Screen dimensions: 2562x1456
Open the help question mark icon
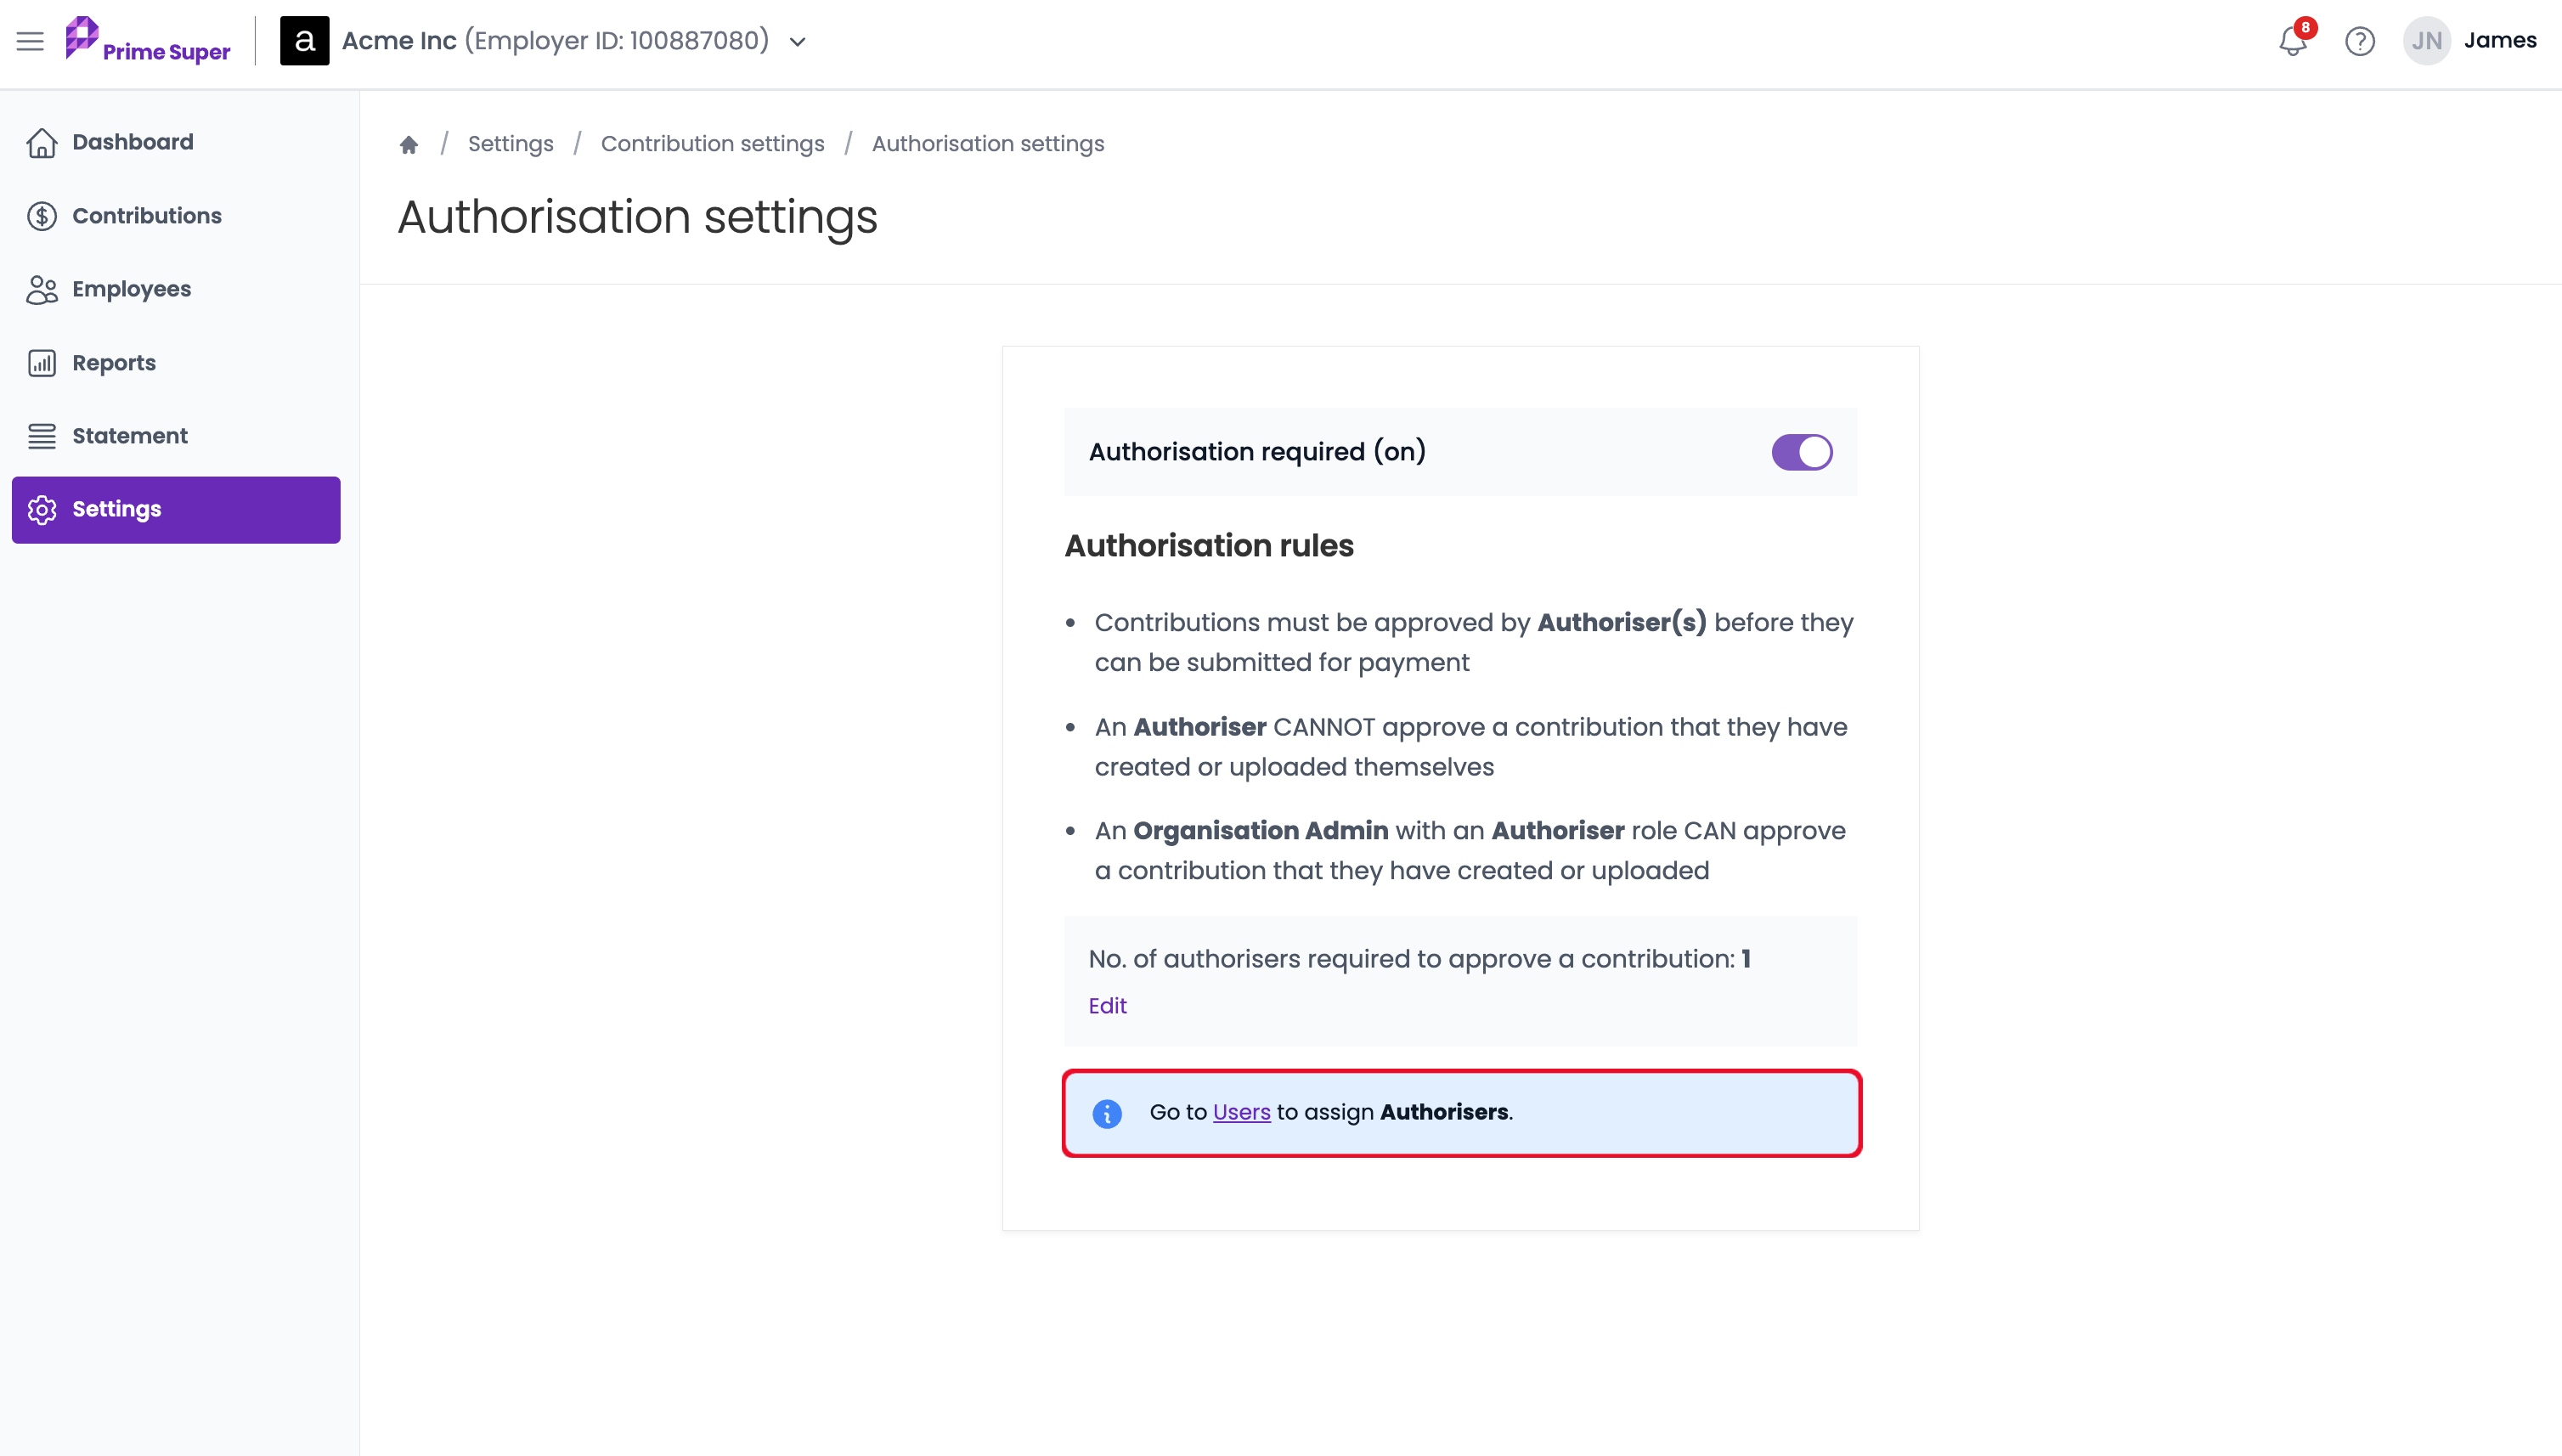(2360, 41)
